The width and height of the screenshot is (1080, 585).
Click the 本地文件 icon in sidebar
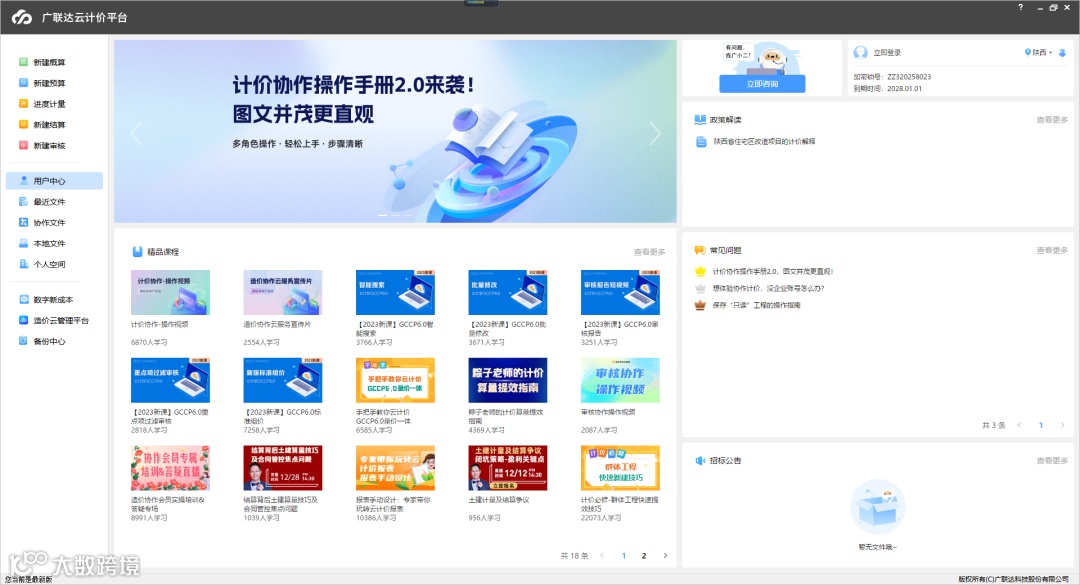tap(23, 243)
